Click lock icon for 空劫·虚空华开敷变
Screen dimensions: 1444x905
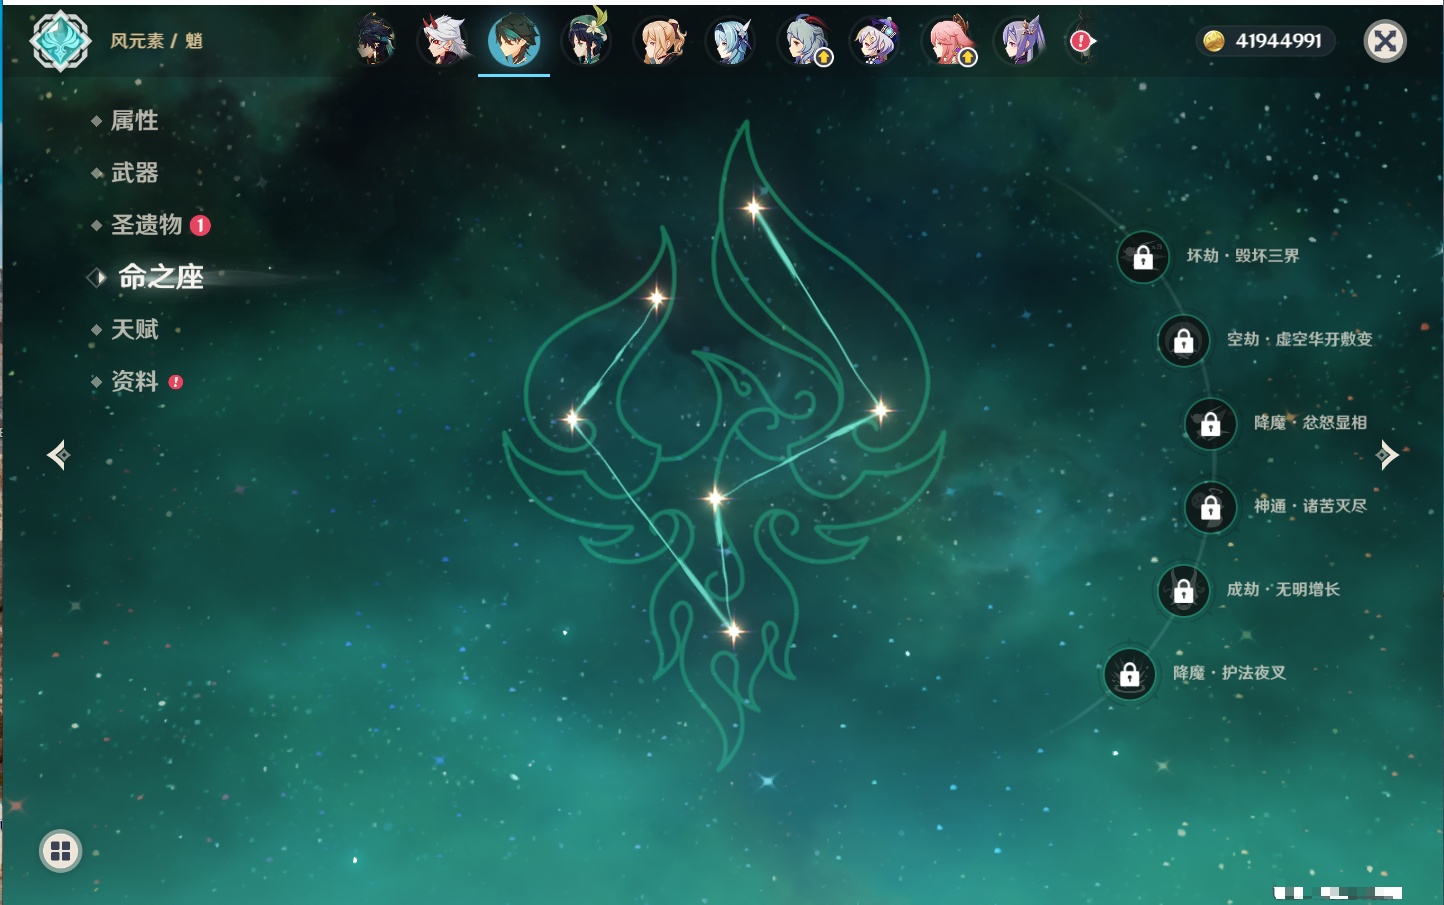point(1184,340)
